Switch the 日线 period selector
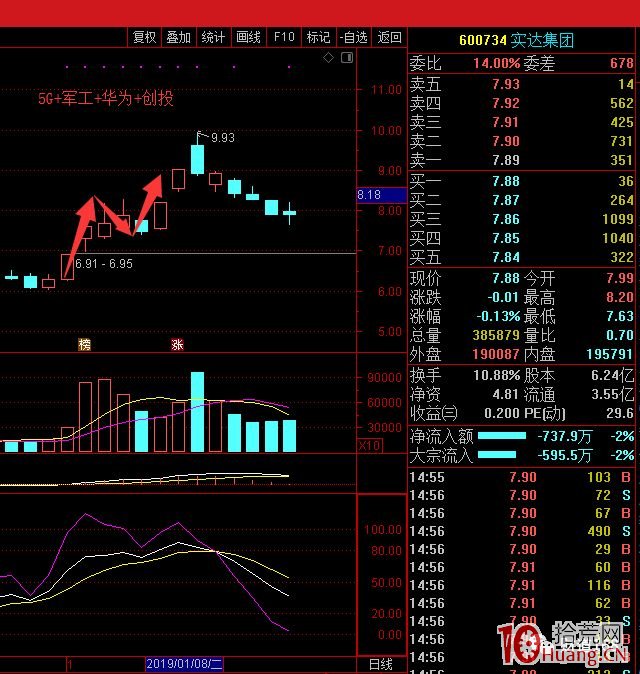Image resolution: width=640 pixels, height=674 pixels. (x=381, y=665)
